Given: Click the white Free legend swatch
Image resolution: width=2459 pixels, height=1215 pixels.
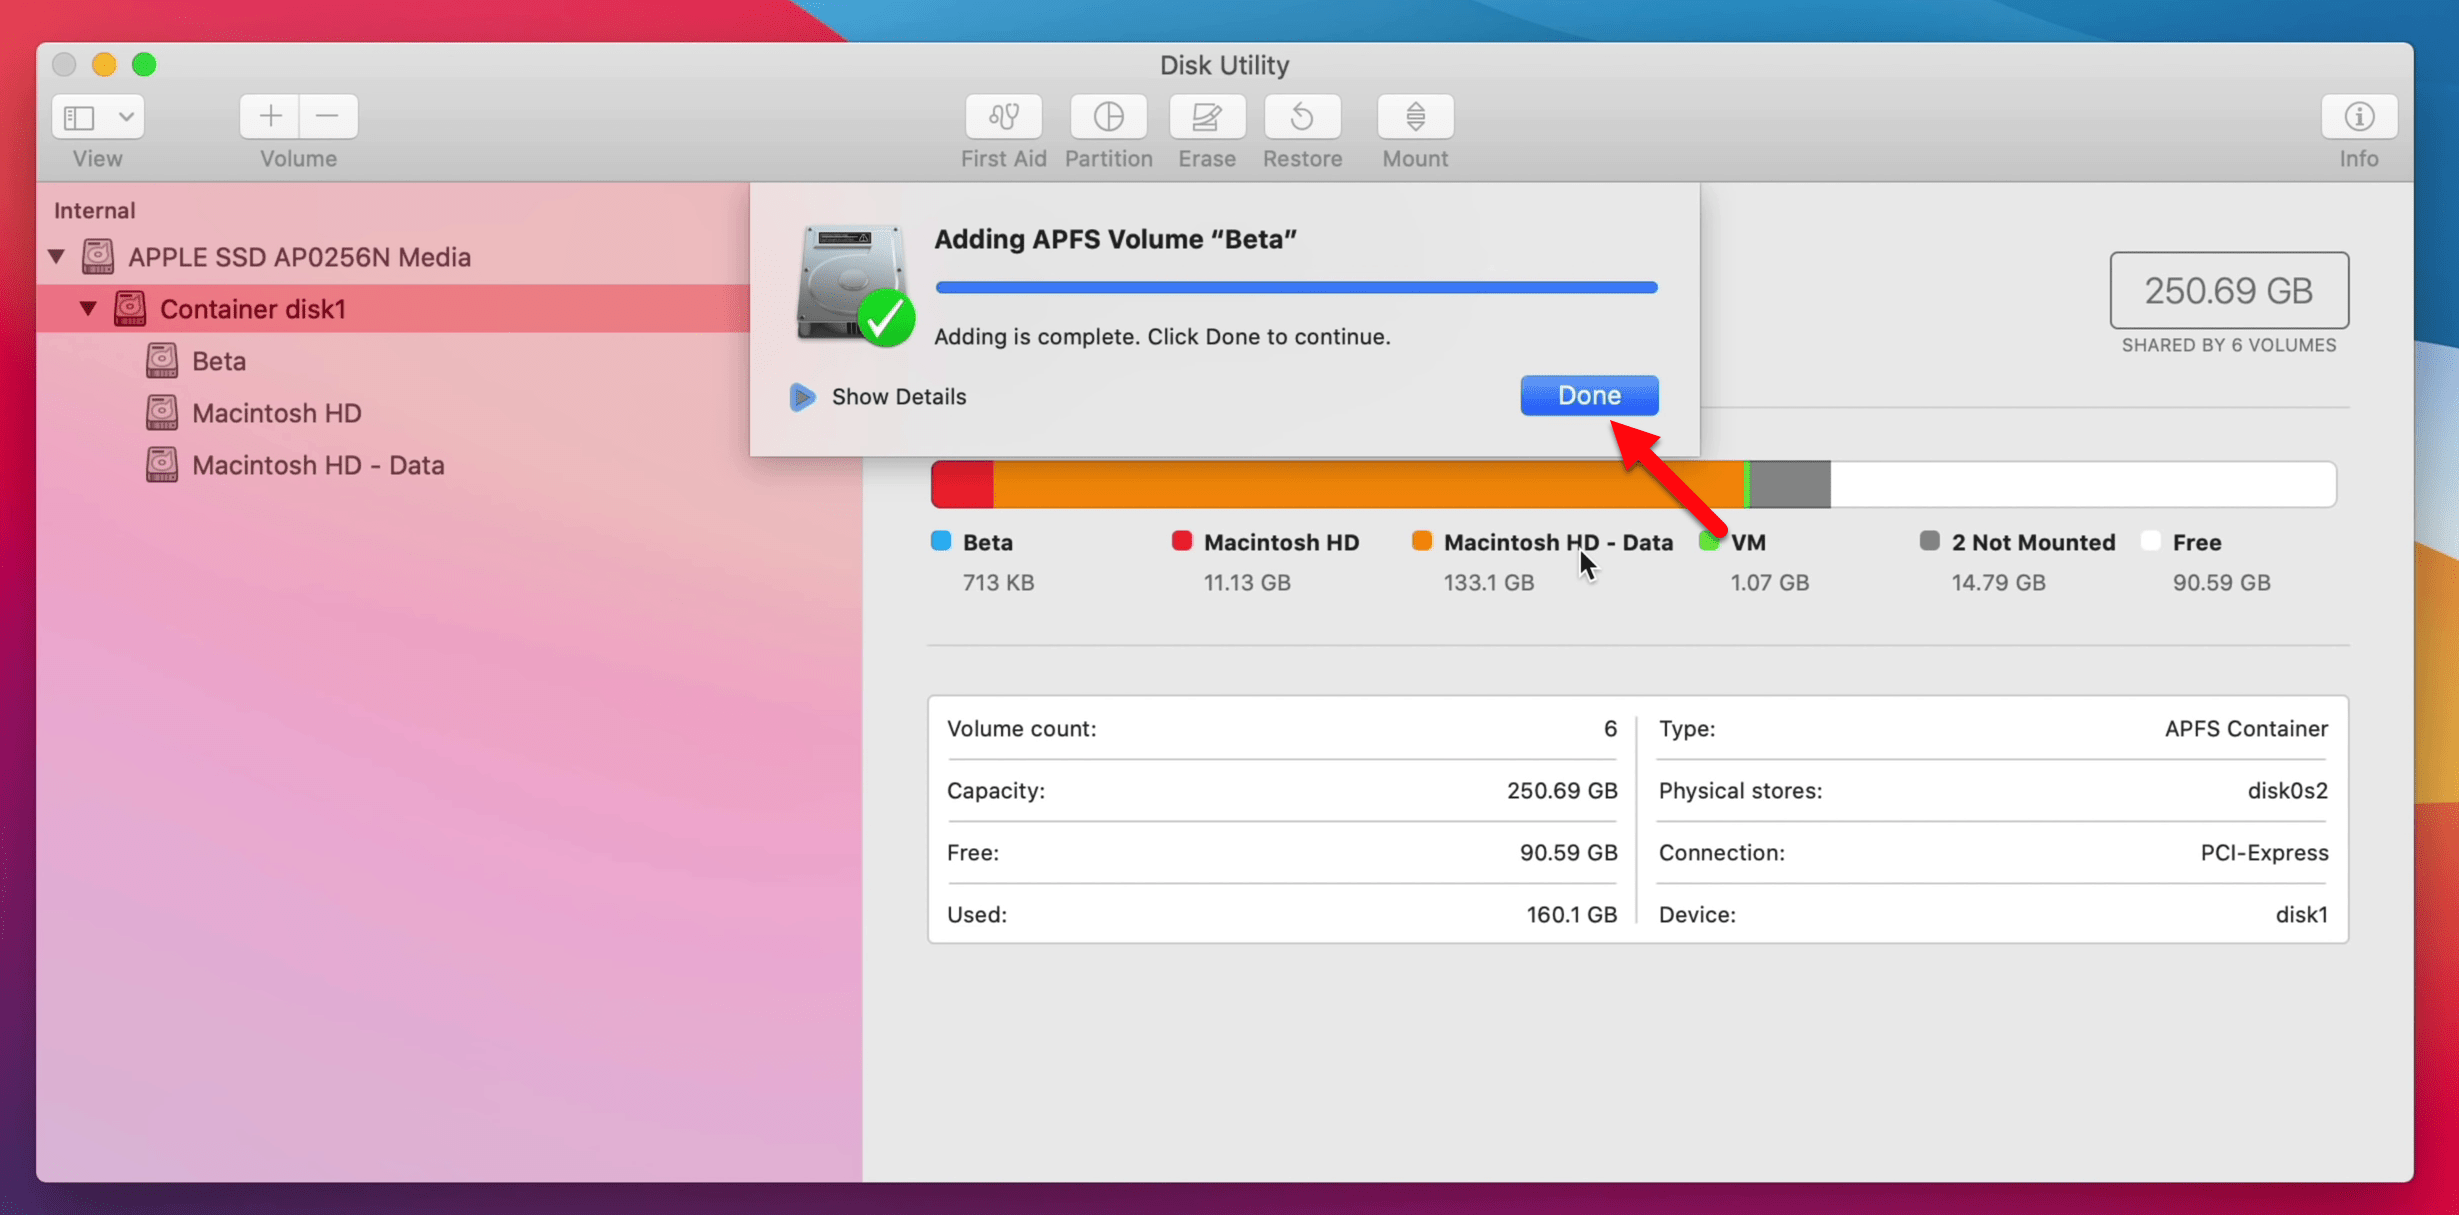Looking at the screenshot, I should (x=2151, y=541).
